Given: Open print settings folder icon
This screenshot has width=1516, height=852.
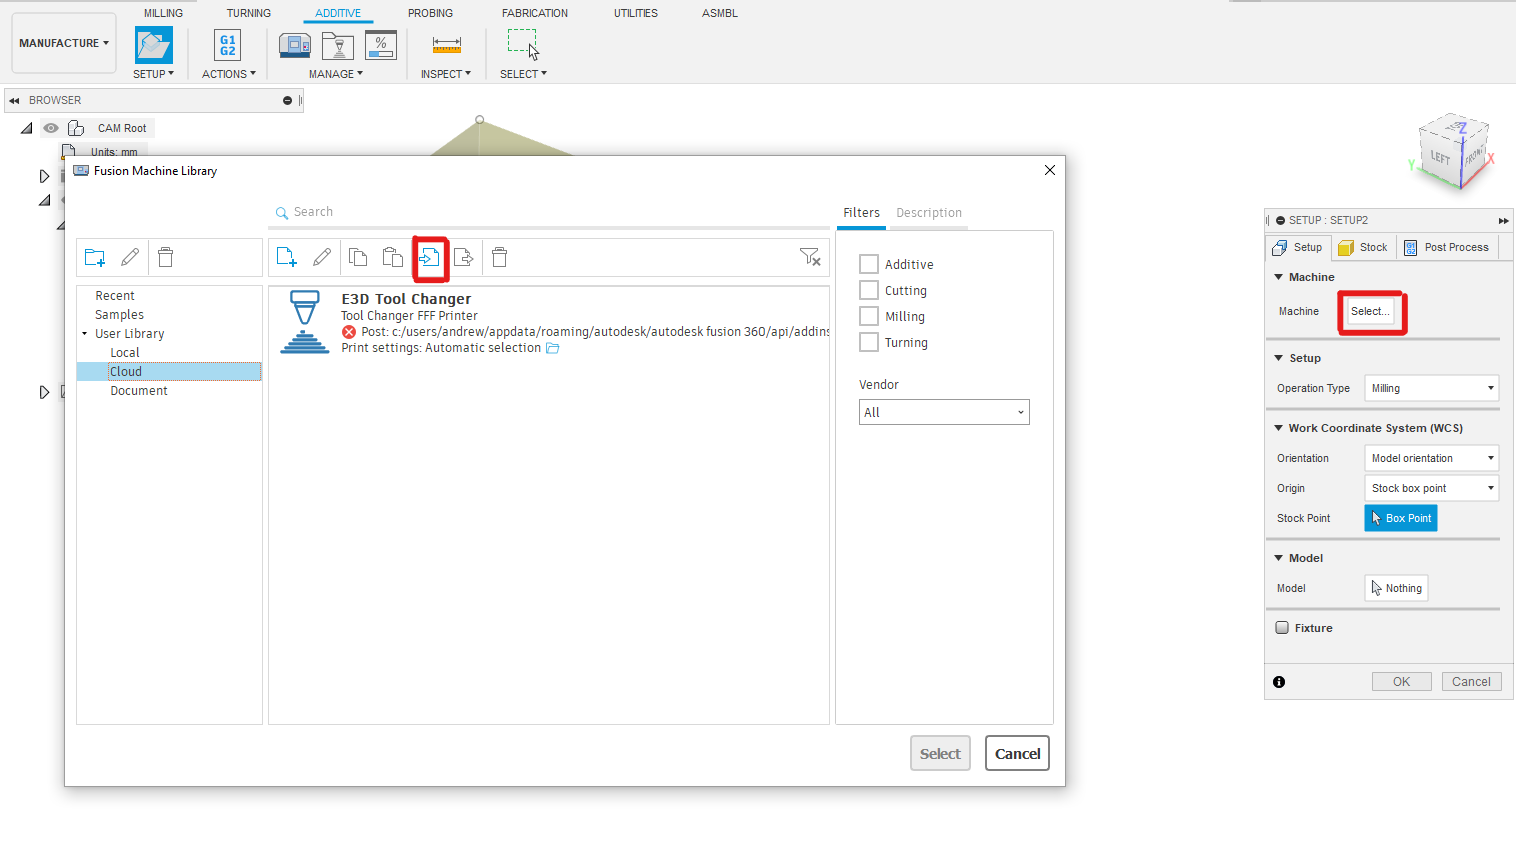Looking at the screenshot, I should tap(553, 348).
